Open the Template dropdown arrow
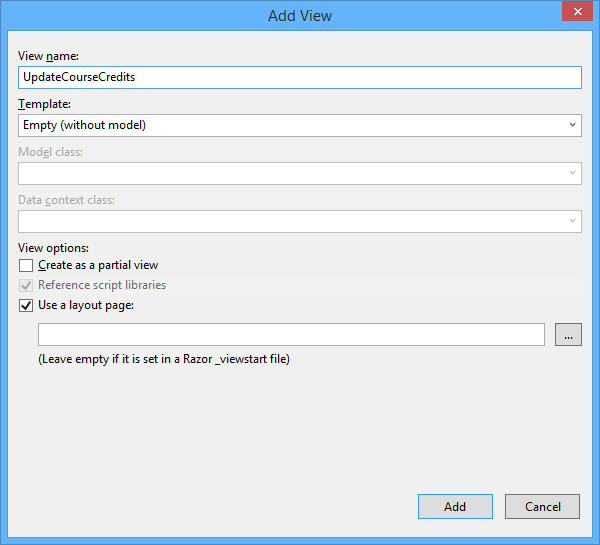The height and width of the screenshot is (545, 600). pyautogui.click(x=572, y=125)
